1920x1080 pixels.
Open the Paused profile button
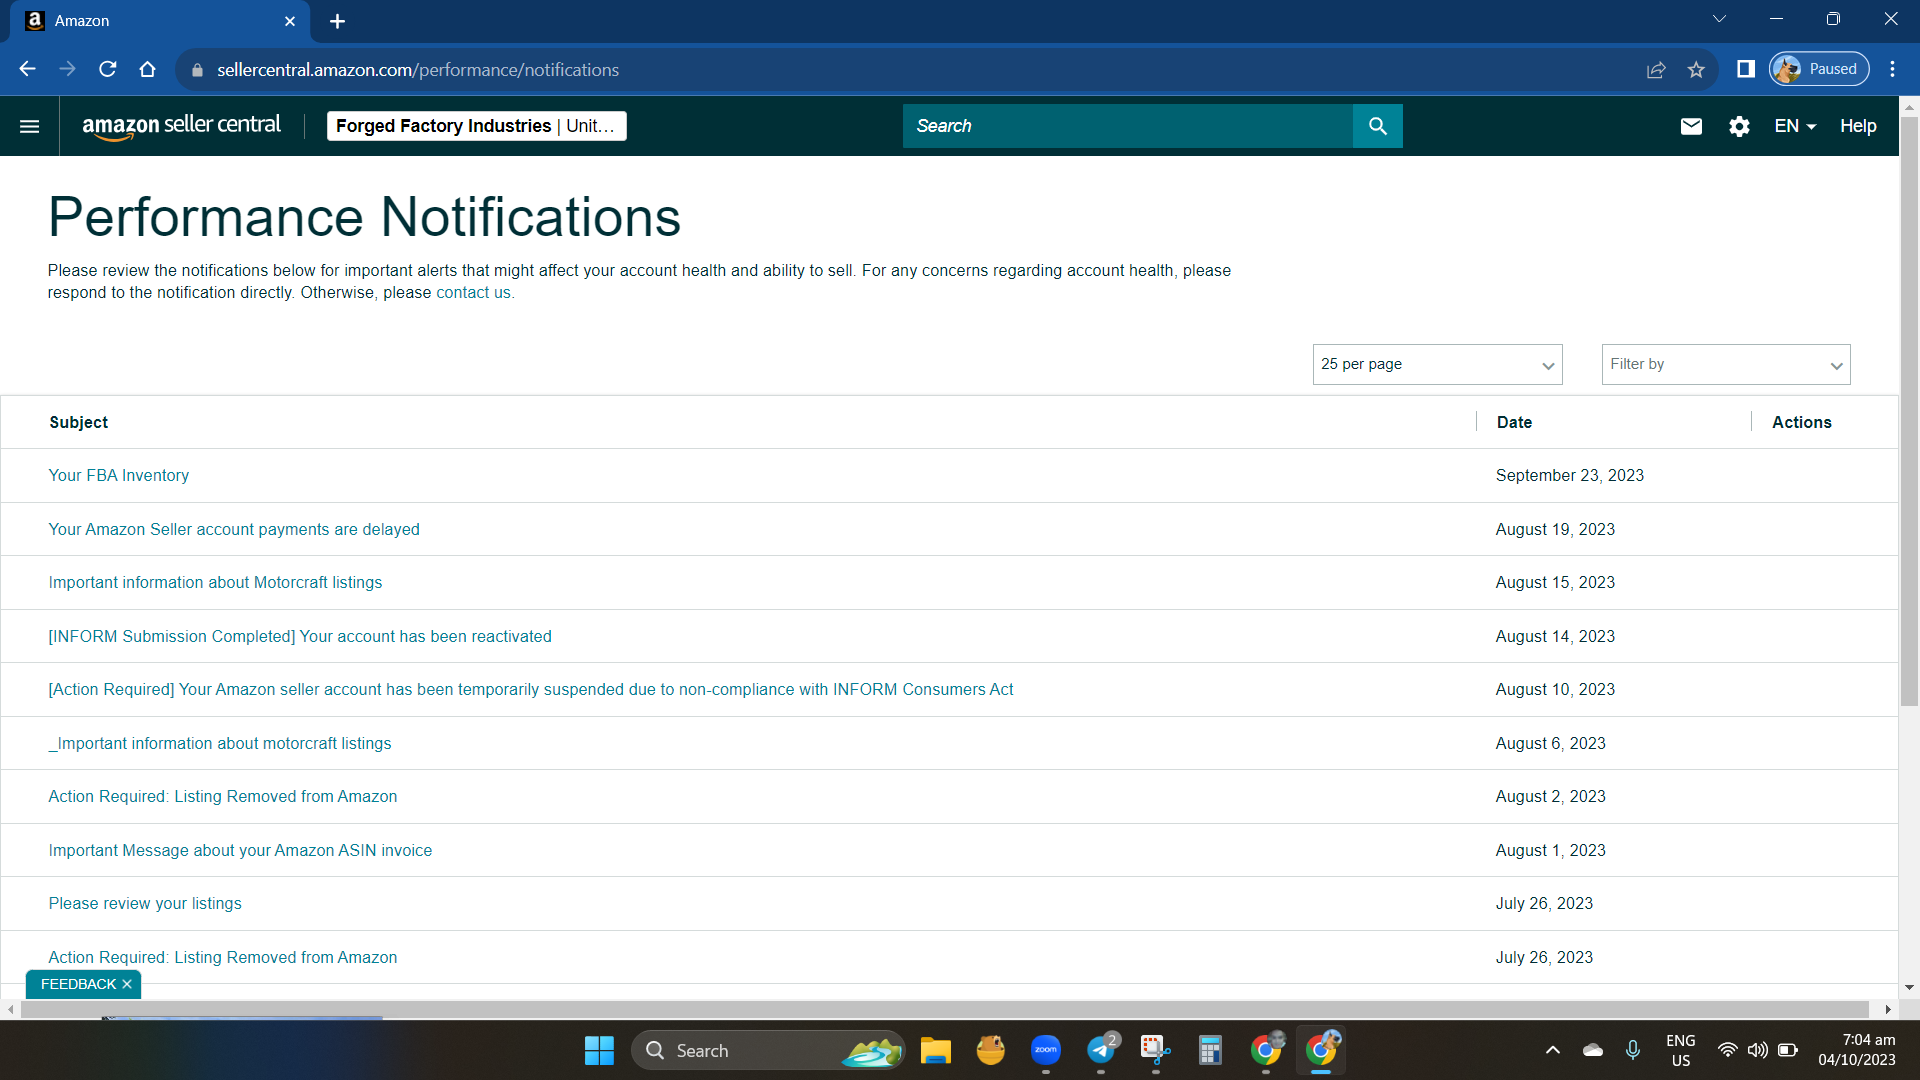click(1819, 69)
